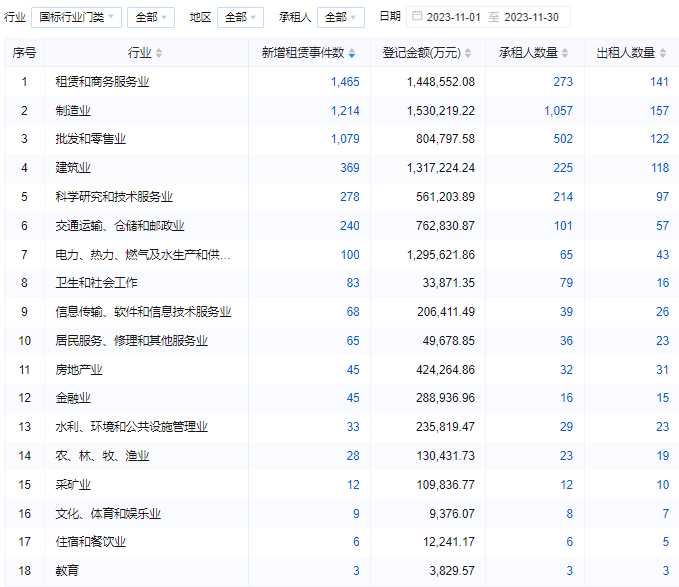Sort by 承租人数量 sort icon
Image resolution: width=679 pixels, height=587 pixels.
(x=565, y=53)
